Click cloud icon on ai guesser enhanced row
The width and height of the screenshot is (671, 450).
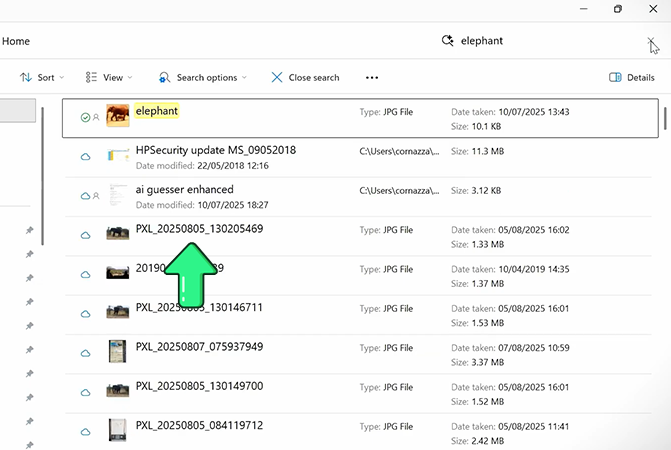pos(86,196)
